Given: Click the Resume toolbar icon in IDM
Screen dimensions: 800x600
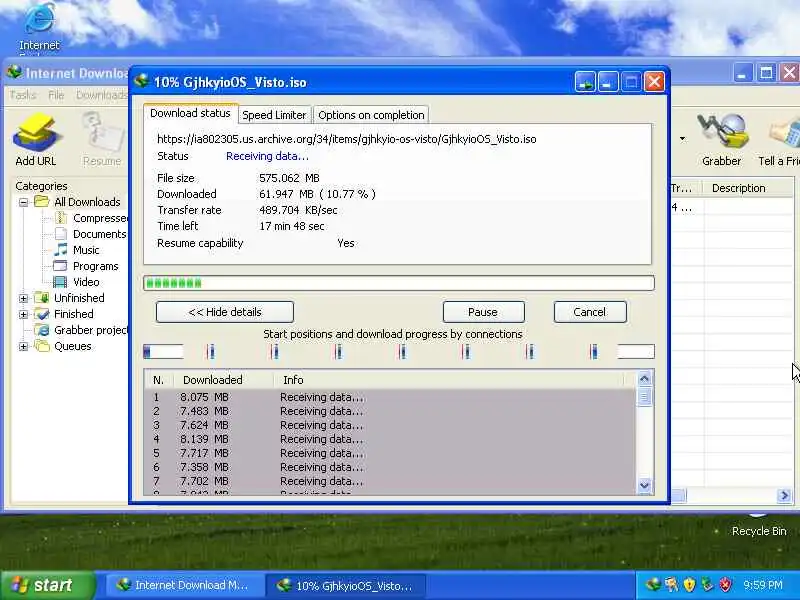Looking at the screenshot, I should tap(102, 139).
